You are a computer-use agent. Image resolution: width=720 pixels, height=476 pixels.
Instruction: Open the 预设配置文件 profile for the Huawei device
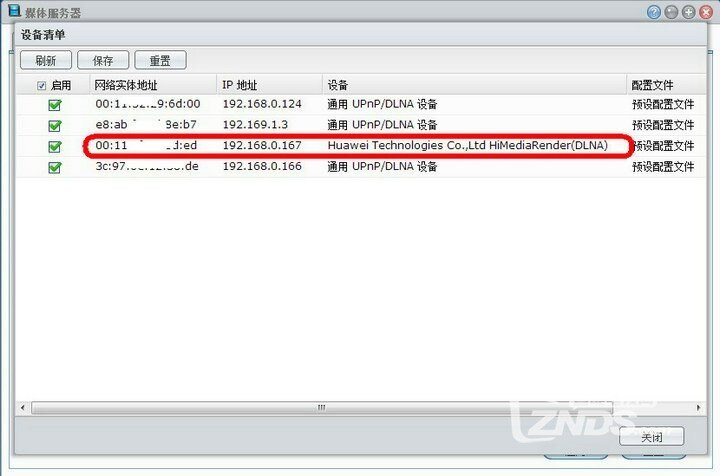coord(663,146)
